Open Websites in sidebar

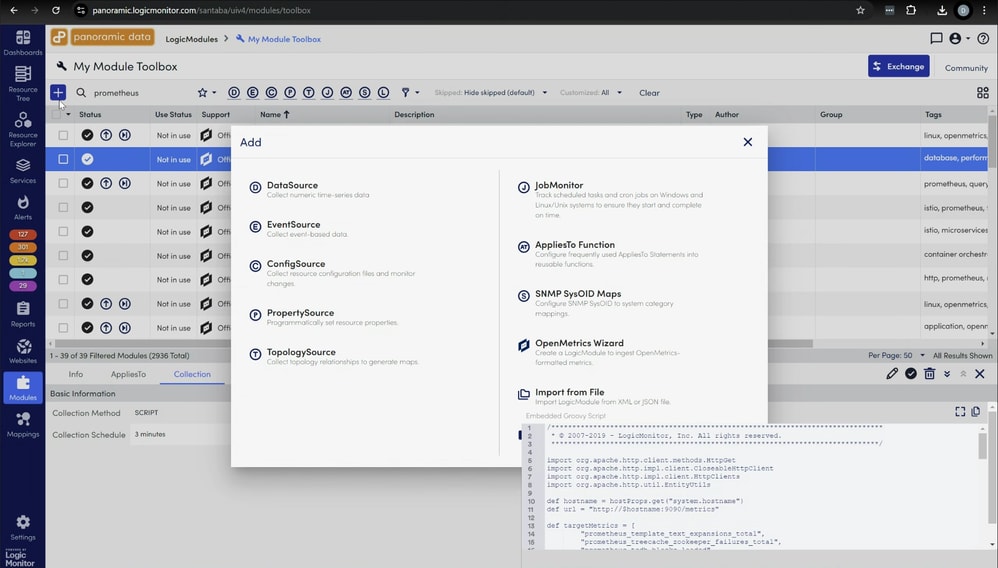tap(23, 351)
